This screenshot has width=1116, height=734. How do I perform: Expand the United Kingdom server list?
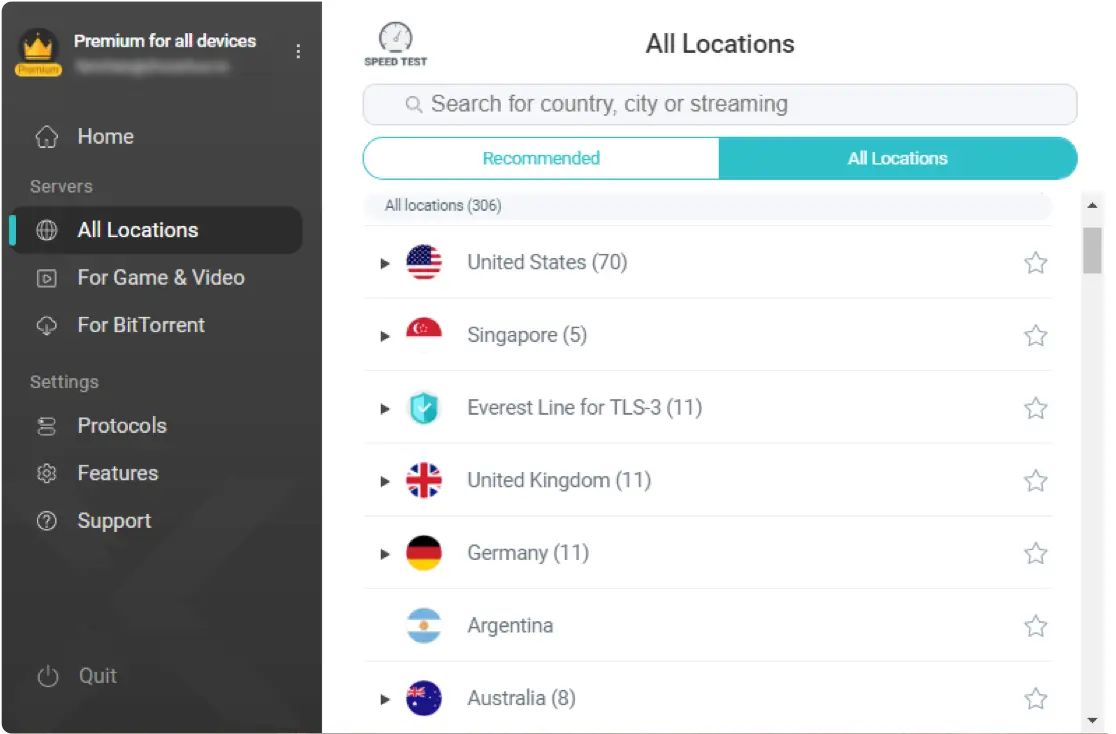point(385,481)
